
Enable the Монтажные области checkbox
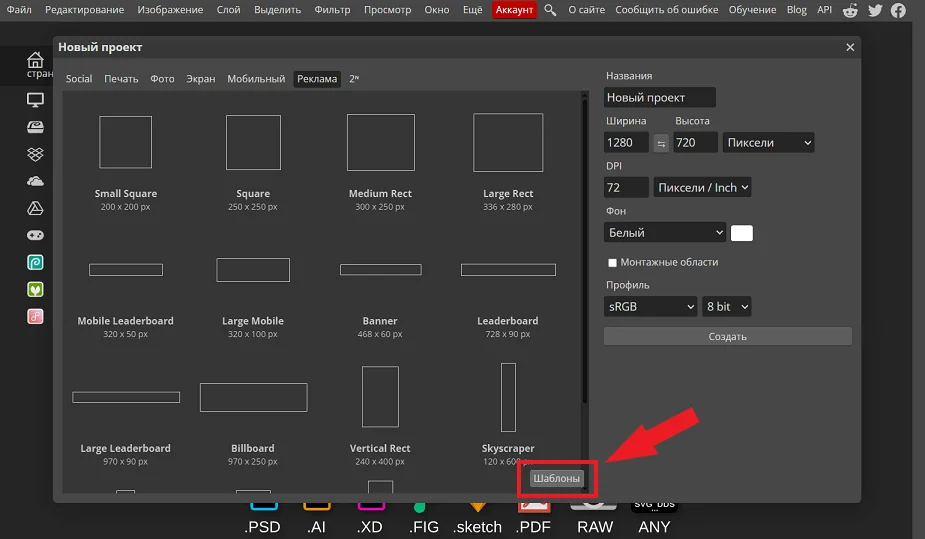tap(613, 263)
